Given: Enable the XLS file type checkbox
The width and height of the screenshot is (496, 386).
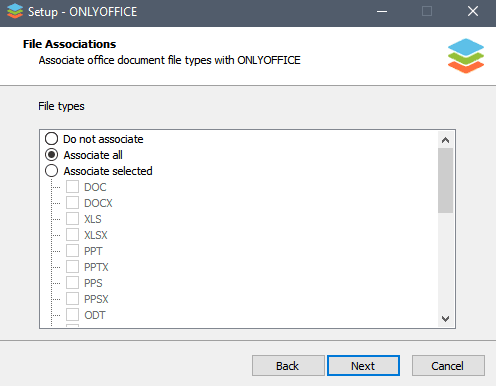Looking at the screenshot, I should point(72,219).
